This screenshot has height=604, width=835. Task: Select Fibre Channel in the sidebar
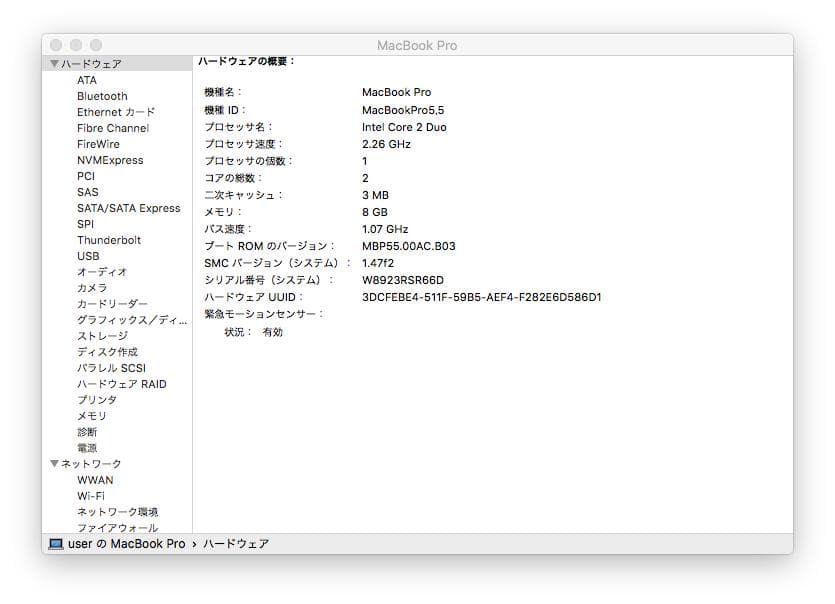pyautogui.click(x=113, y=128)
